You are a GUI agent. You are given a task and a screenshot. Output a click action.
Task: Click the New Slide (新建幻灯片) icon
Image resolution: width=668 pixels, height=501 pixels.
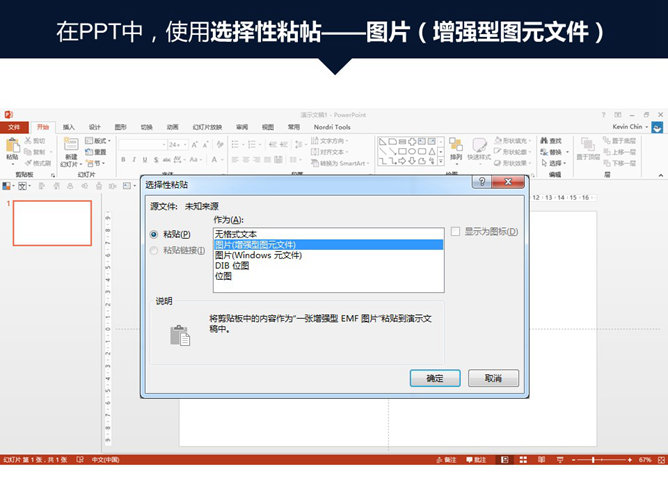click(70, 148)
